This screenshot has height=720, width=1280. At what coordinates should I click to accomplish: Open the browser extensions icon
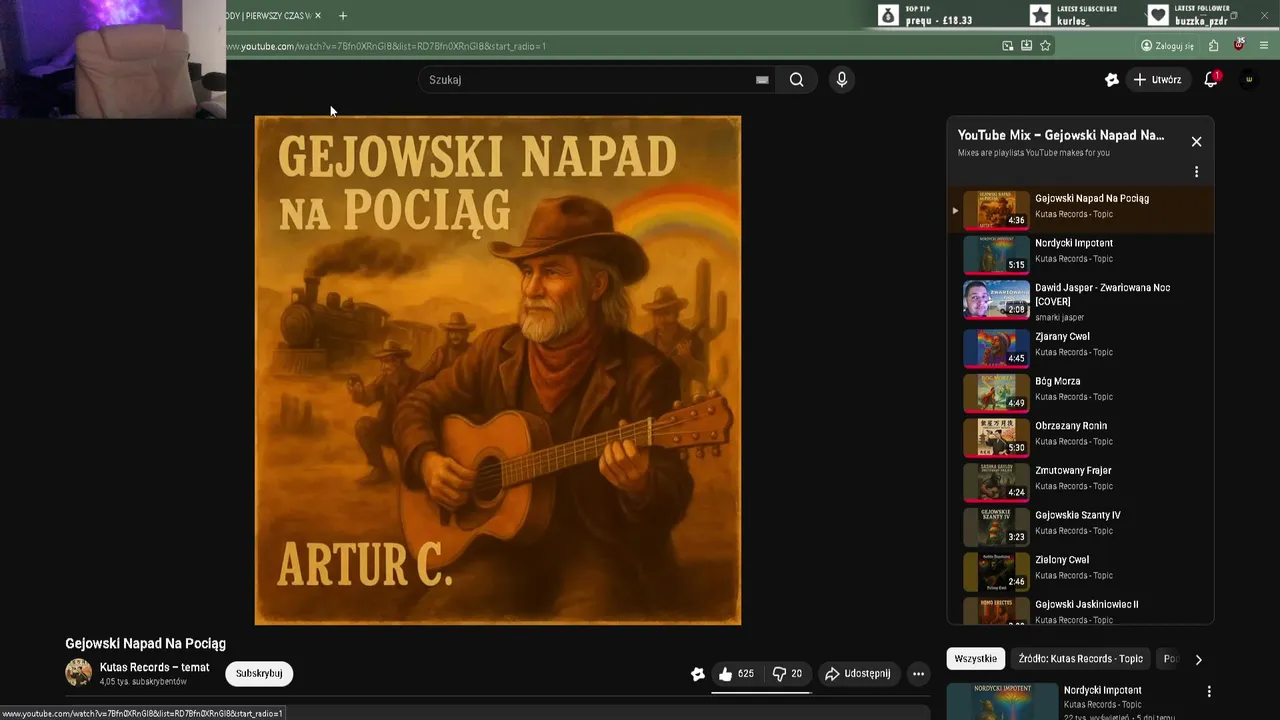pyautogui.click(x=1213, y=46)
